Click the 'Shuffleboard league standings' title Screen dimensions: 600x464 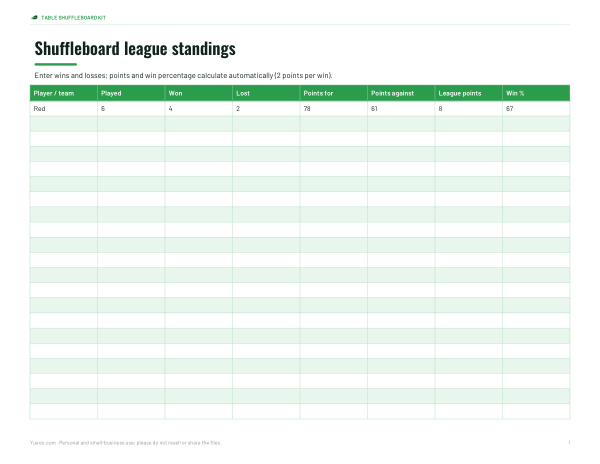click(x=135, y=49)
